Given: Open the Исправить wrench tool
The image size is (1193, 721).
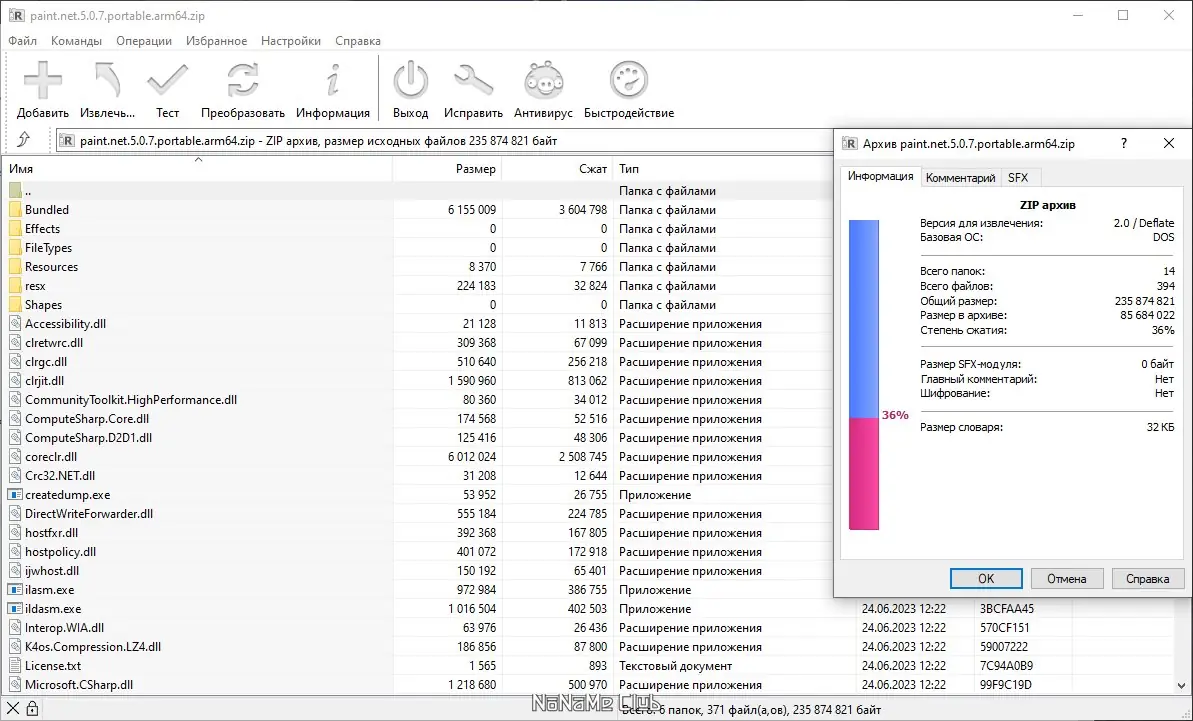Looking at the screenshot, I should (x=473, y=81).
